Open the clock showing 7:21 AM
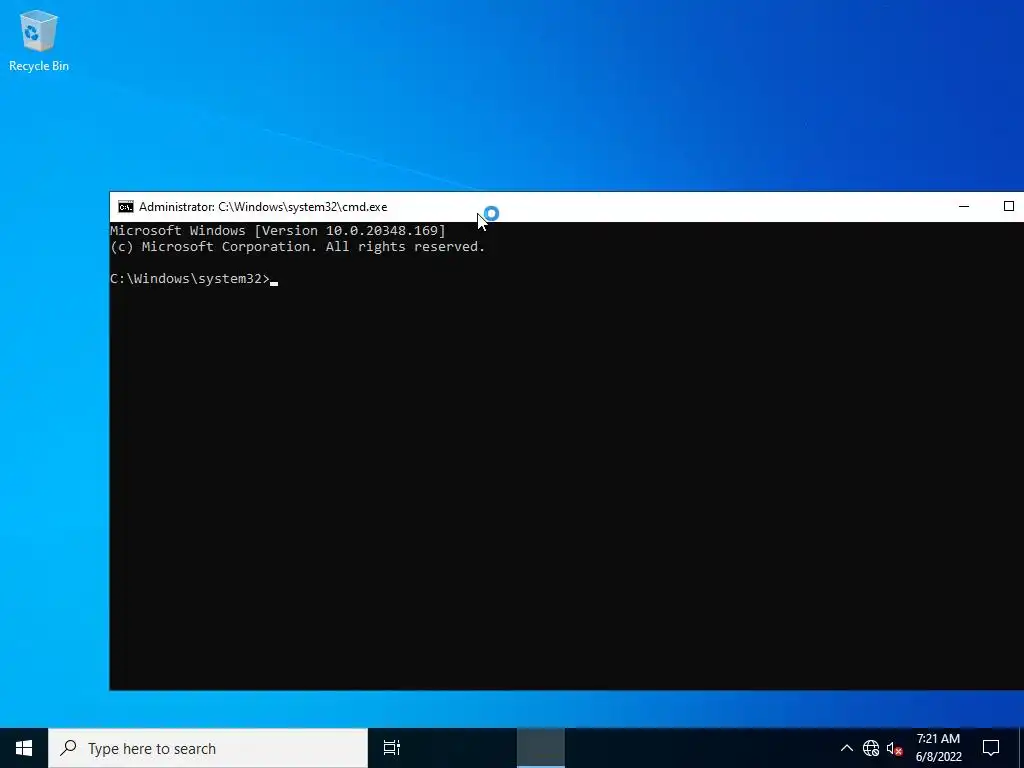This screenshot has width=1024, height=768. click(938, 748)
